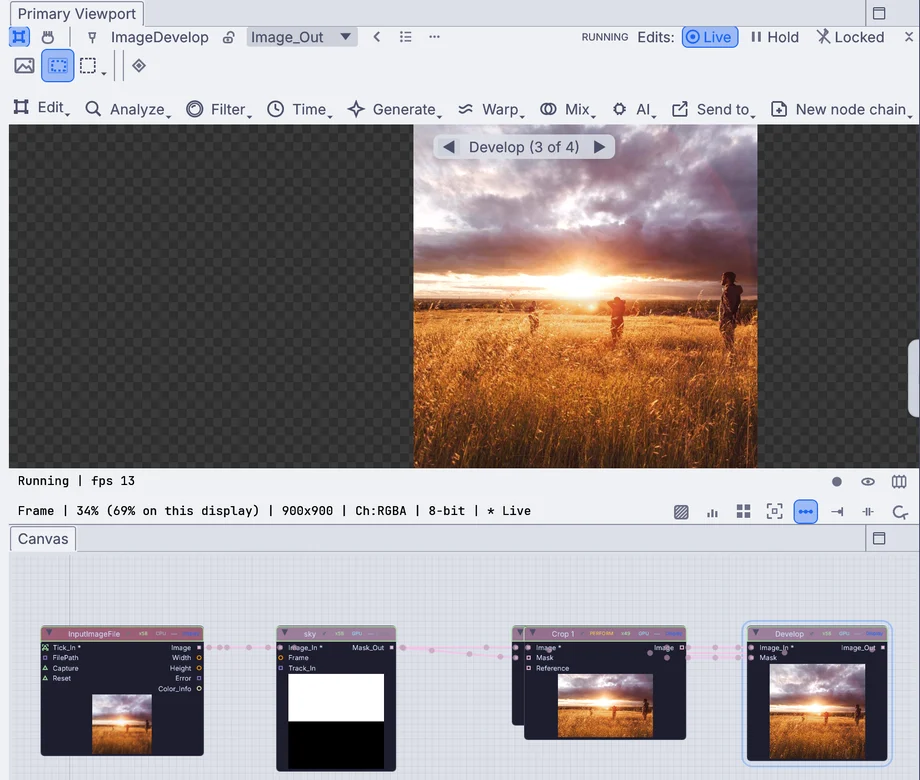Go to previous Develop node with left arrow
The width and height of the screenshot is (920, 780).
449,147
